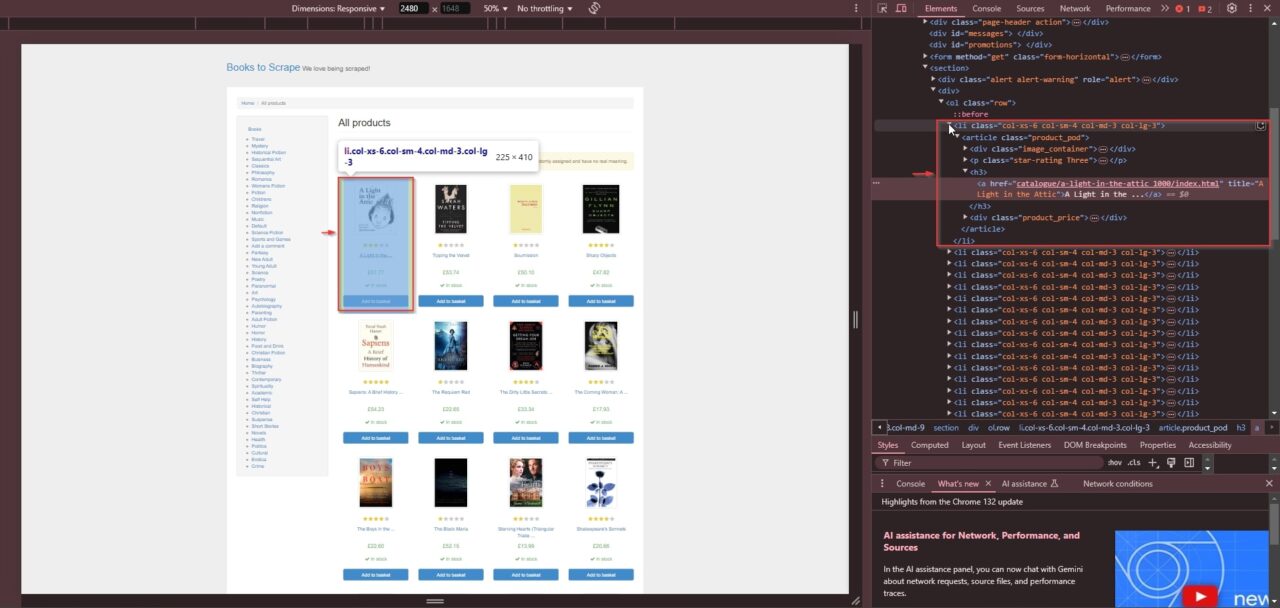Switch to the Console tab
The image size is (1280, 608).
coord(986,8)
